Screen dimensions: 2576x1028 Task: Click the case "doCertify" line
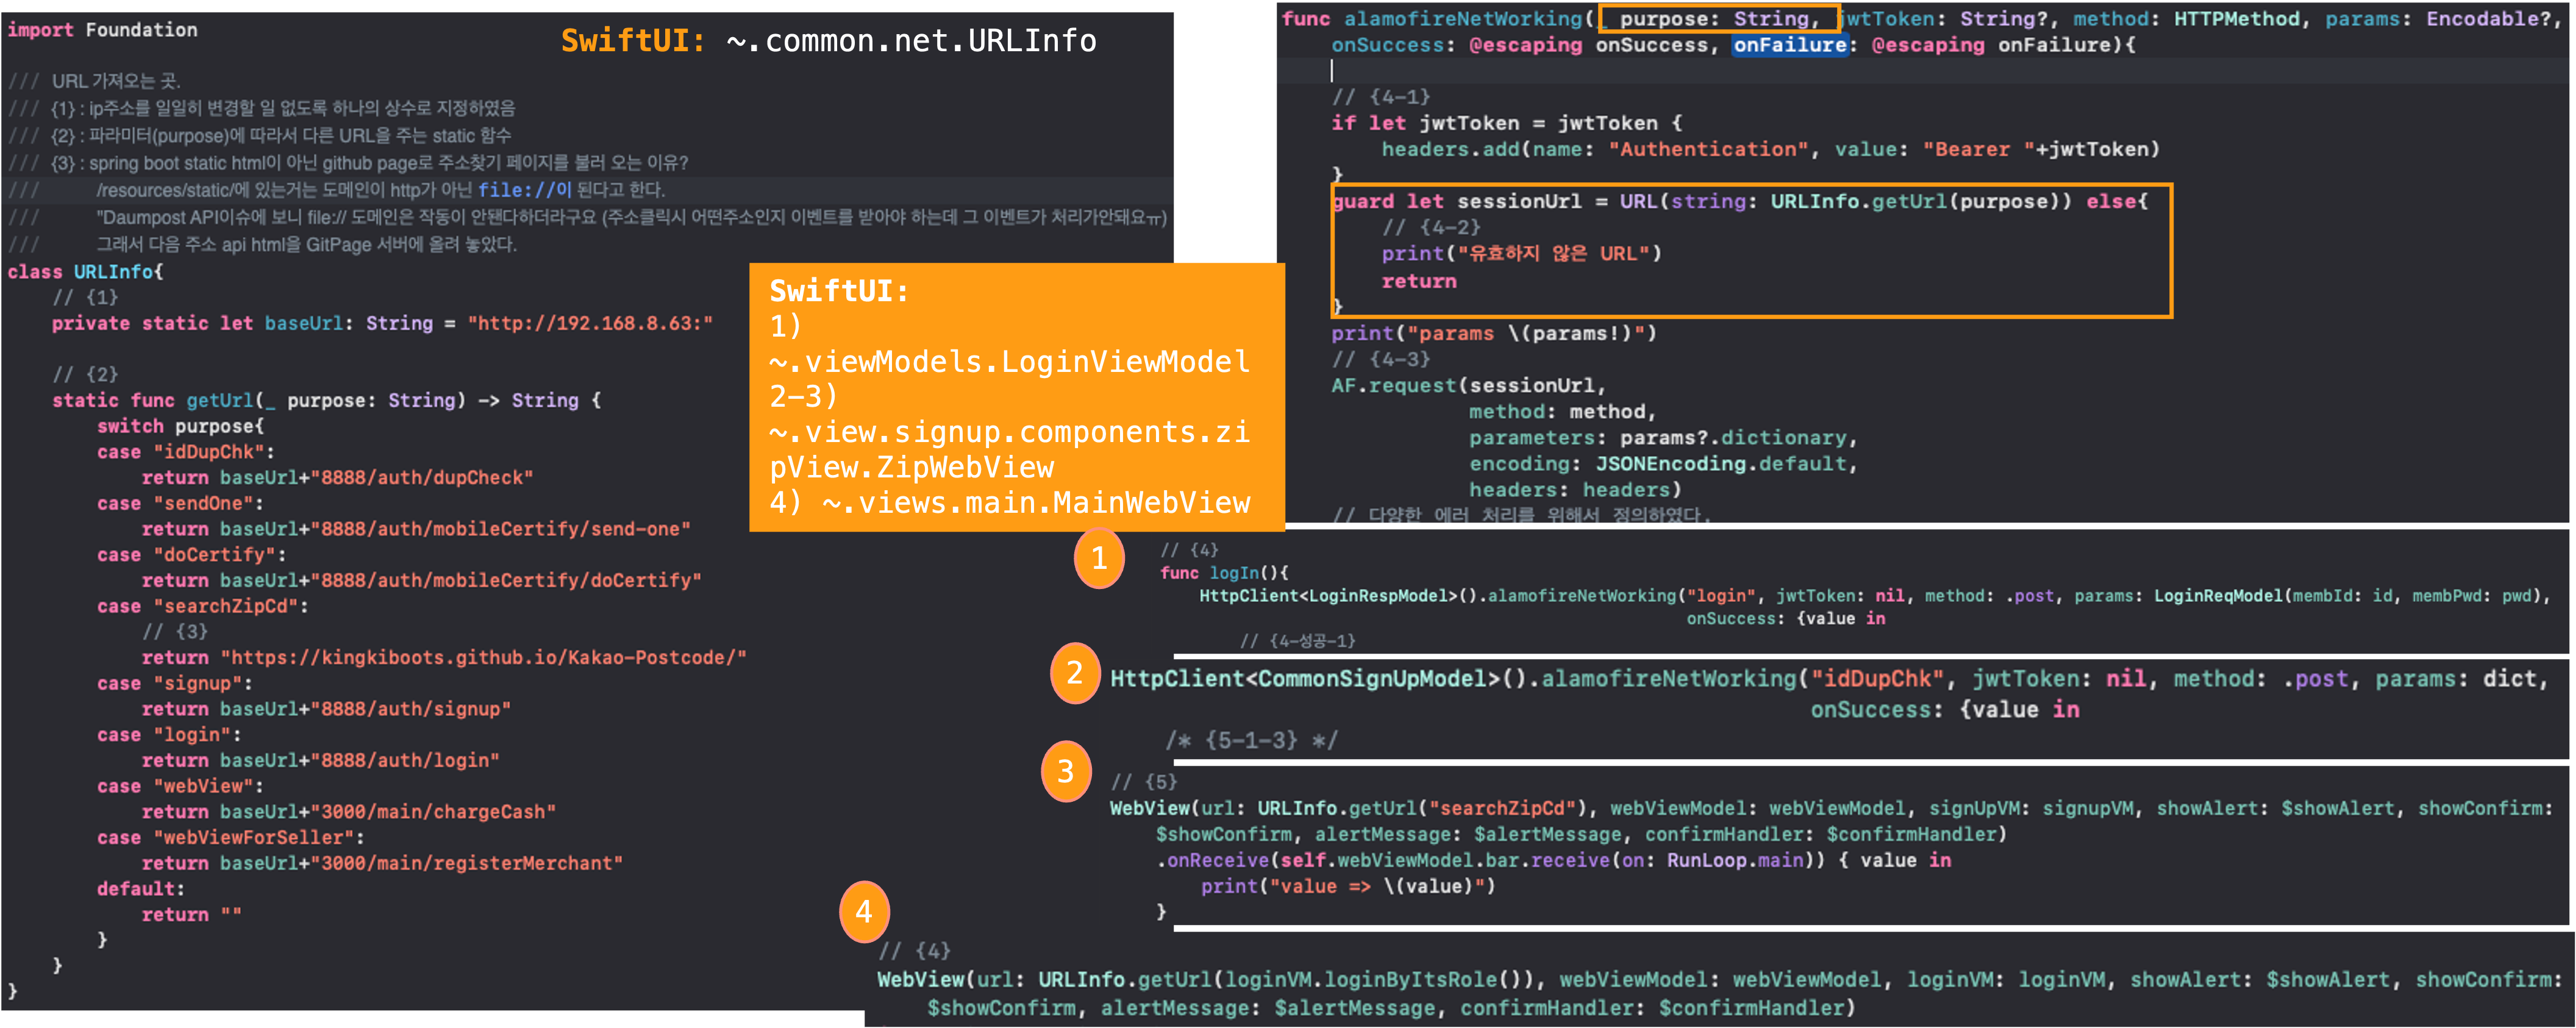191,555
